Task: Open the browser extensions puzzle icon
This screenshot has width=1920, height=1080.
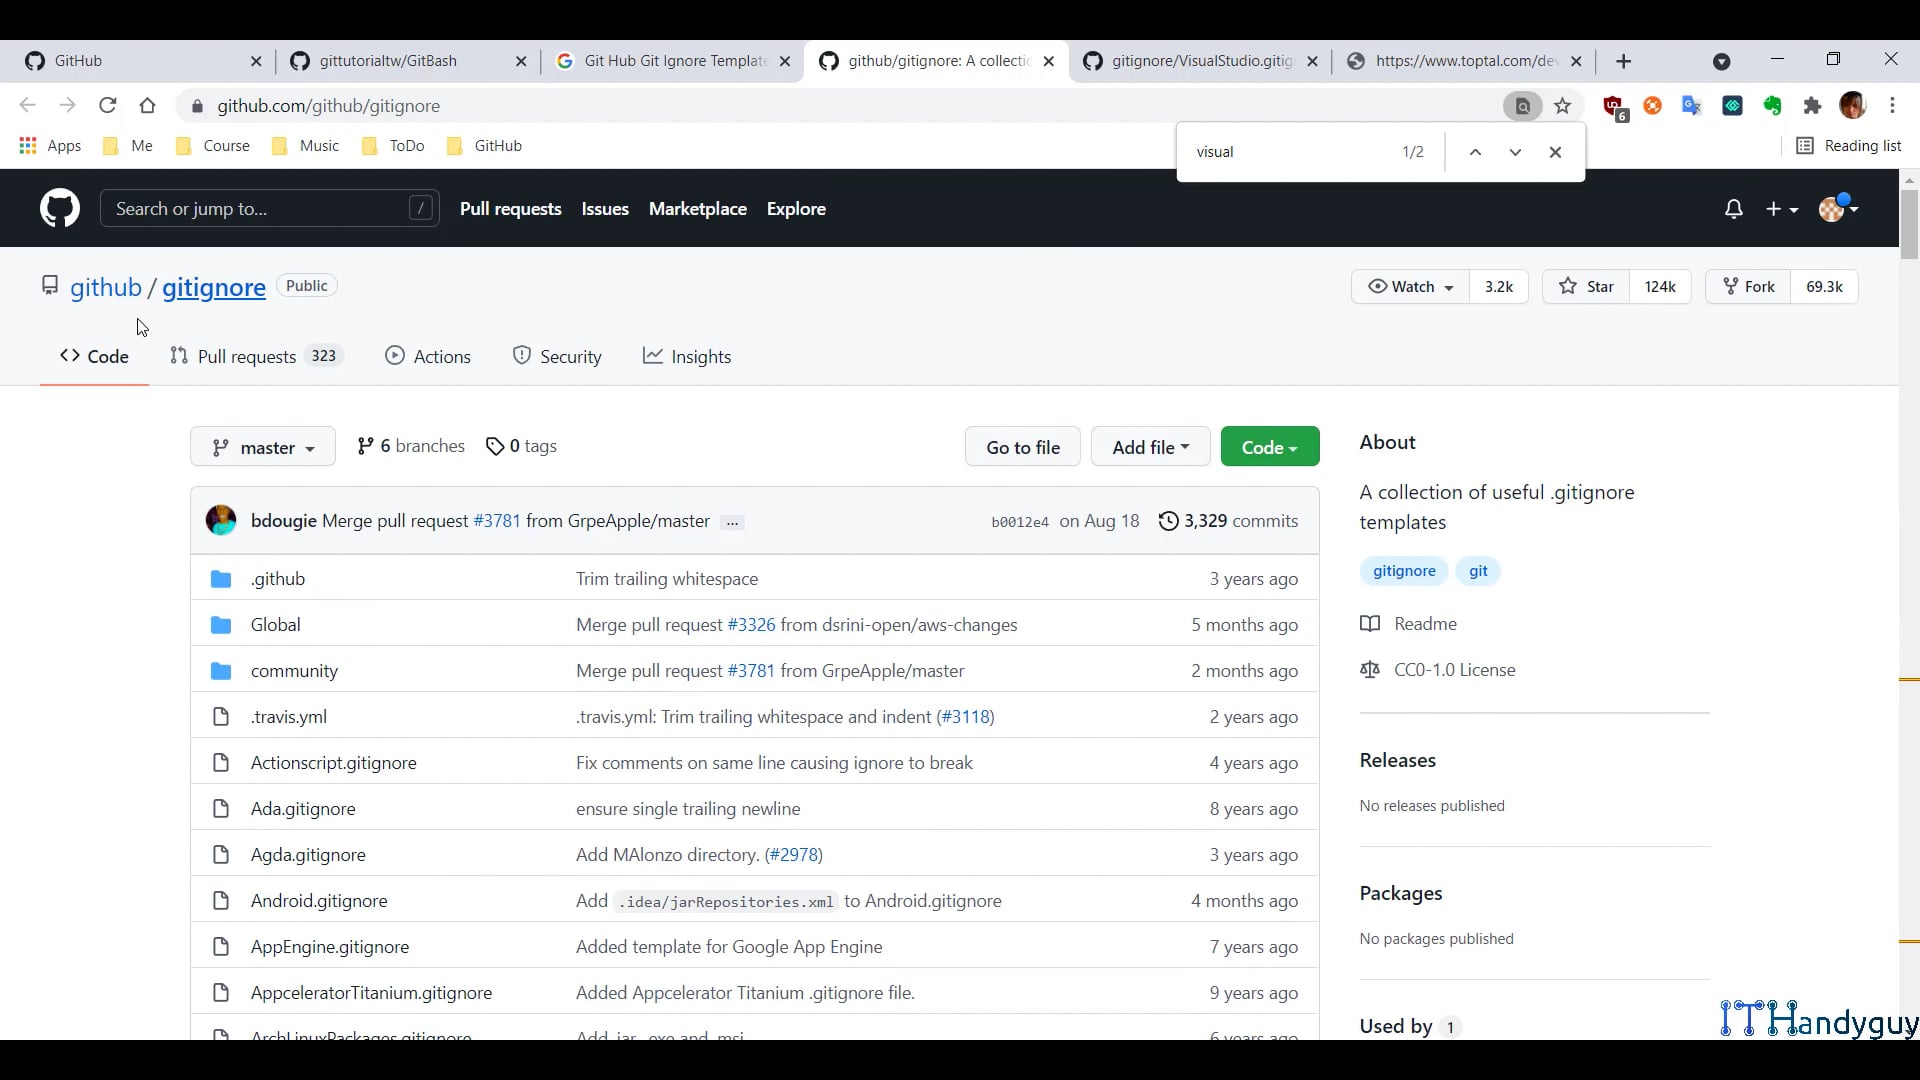Action: click(x=1812, y=106)
